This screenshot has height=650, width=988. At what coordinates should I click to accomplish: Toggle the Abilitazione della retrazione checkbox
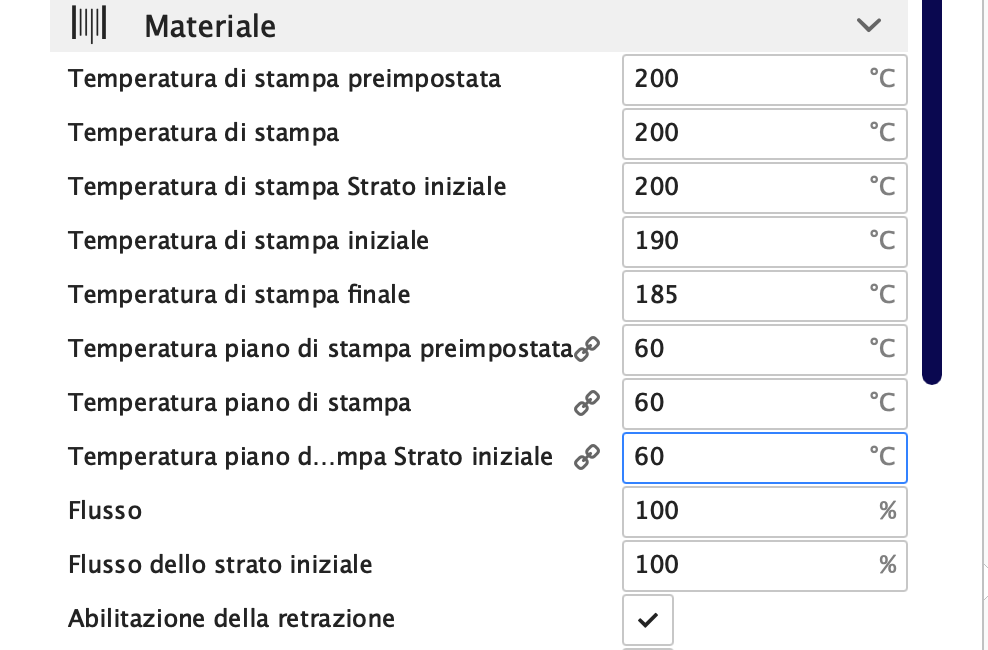pyautogui.click(x=648, y=620)
